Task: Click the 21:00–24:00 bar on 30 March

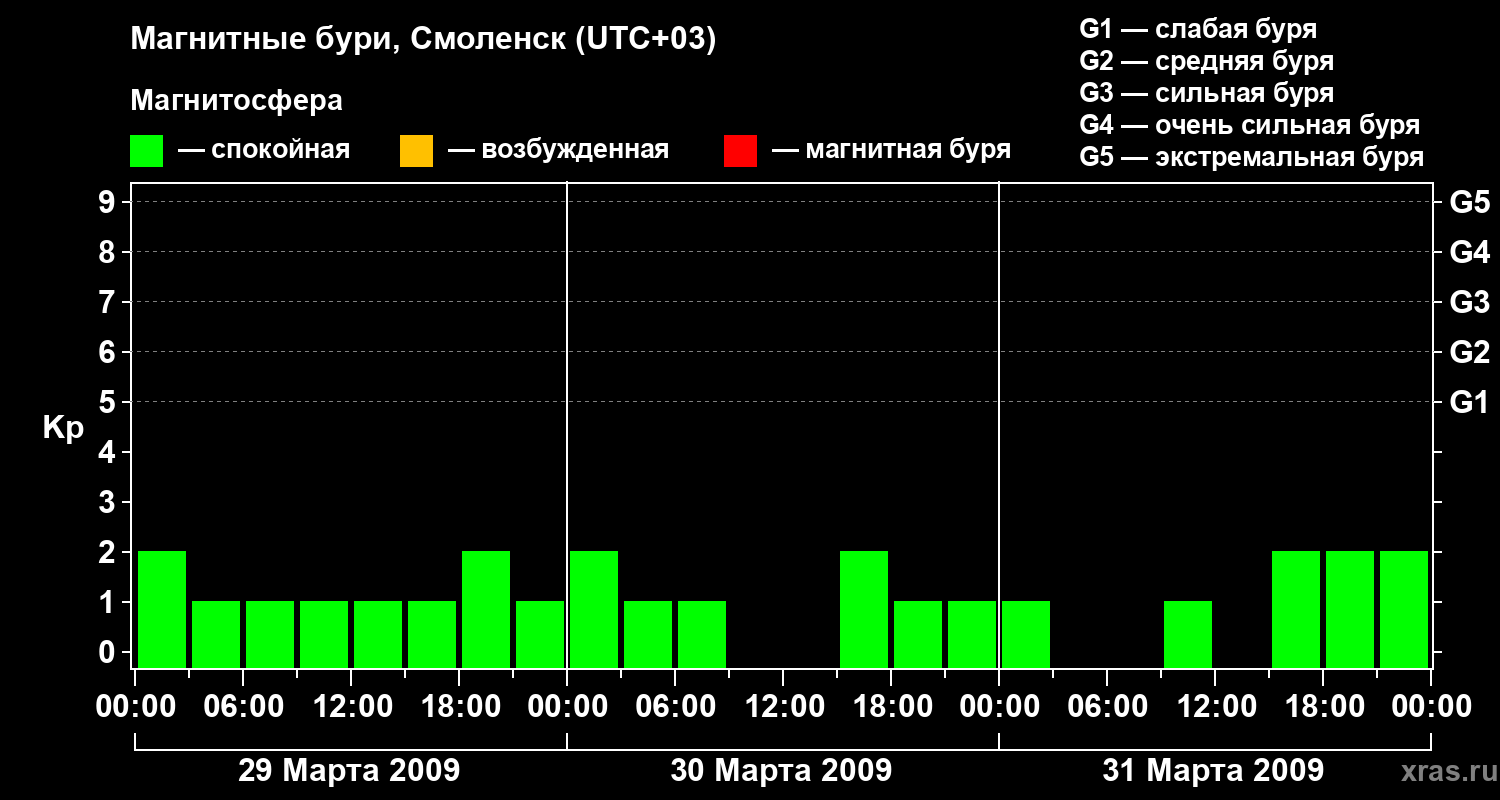Action: pyautogui.click(x=972, y=634)
